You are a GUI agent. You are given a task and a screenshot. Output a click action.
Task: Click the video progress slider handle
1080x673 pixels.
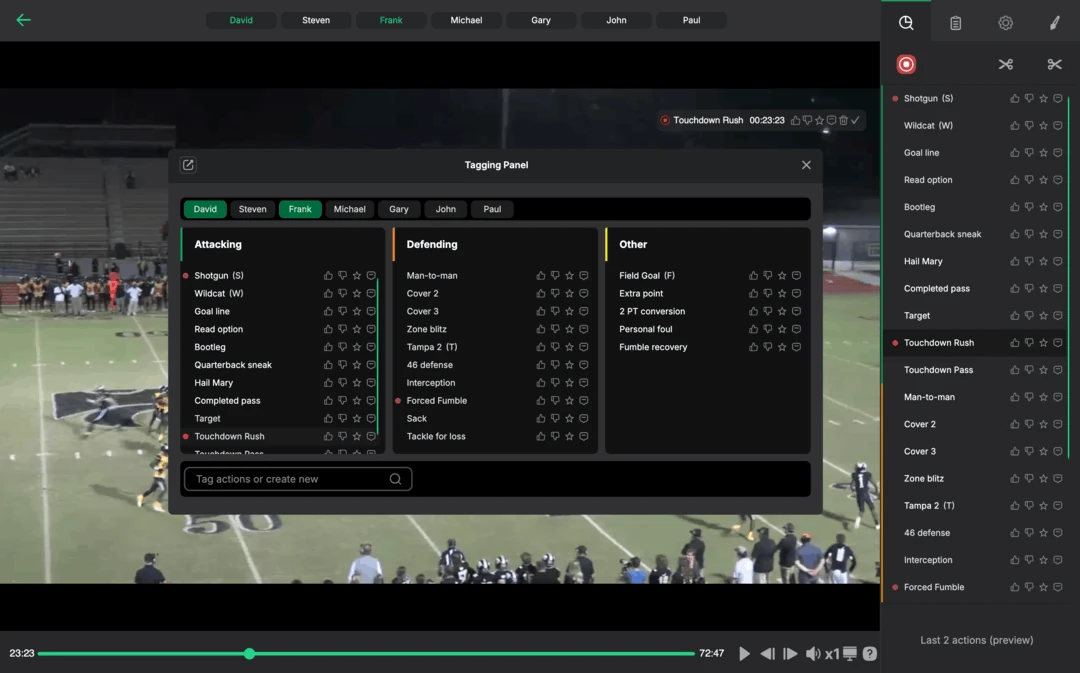pos(249,653)
